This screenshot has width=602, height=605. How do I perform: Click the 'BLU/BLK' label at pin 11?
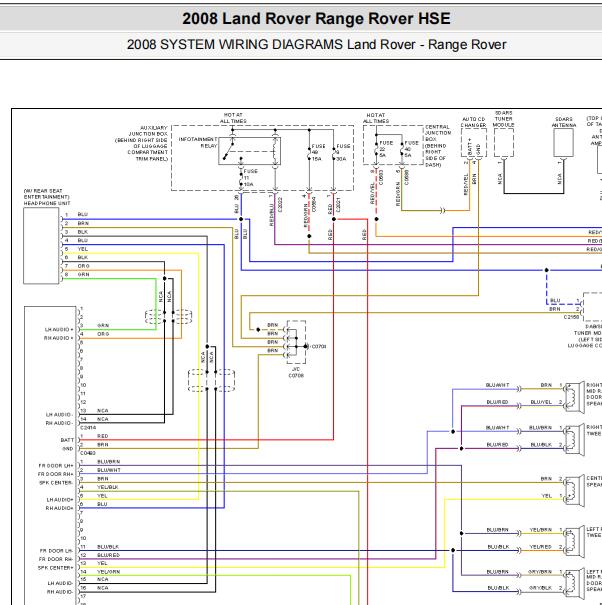coord(108,547)
